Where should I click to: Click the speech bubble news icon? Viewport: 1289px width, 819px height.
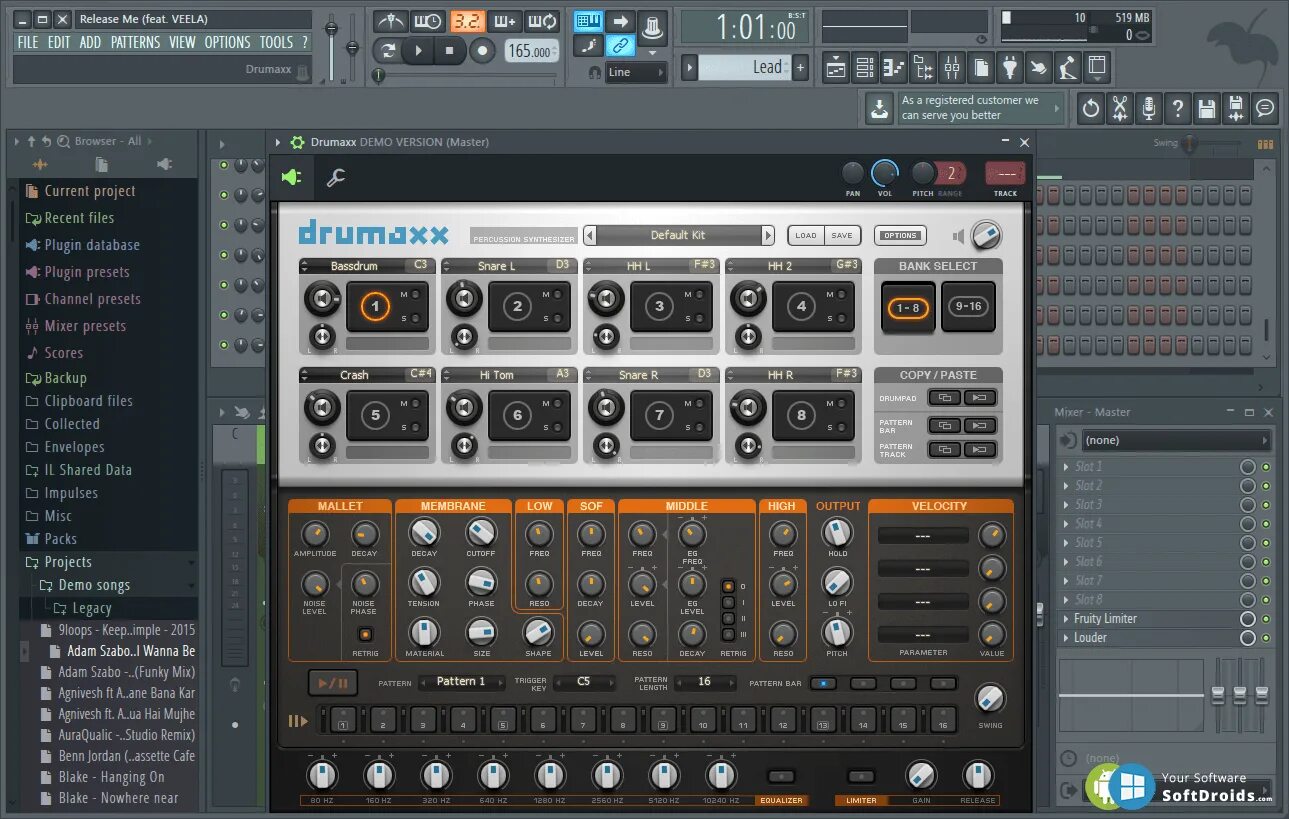point(1265,108)
